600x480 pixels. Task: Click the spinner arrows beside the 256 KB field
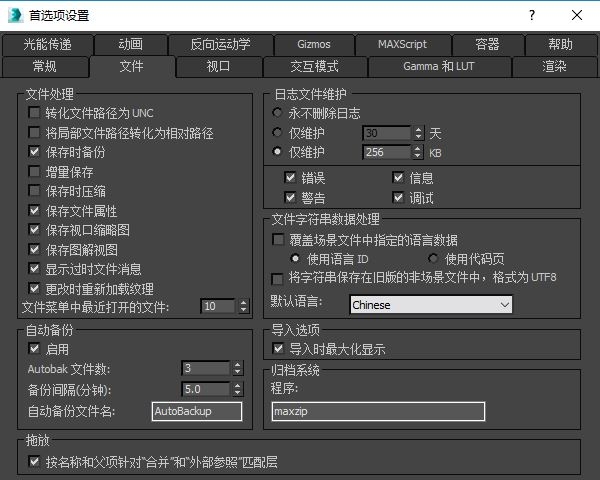[x=418, y=152]
